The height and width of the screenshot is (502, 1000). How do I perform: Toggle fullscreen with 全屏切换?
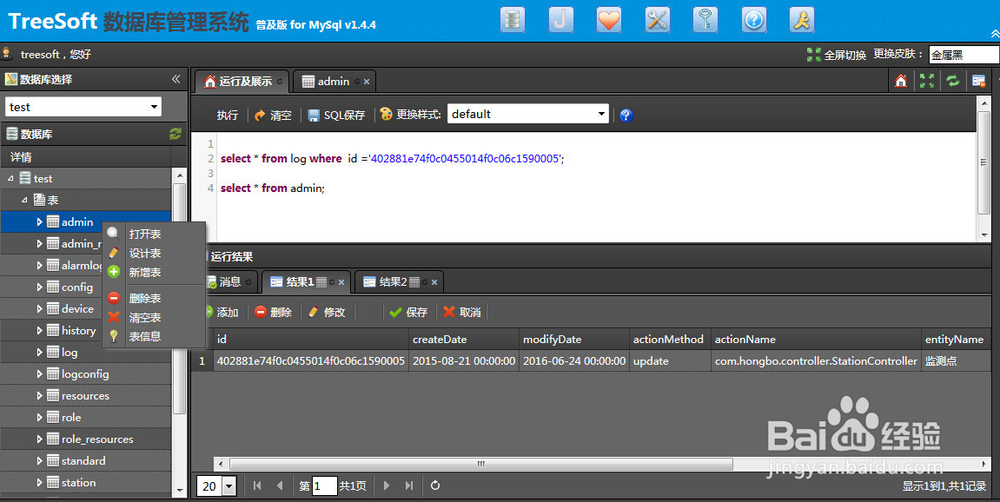click(836, 55)
